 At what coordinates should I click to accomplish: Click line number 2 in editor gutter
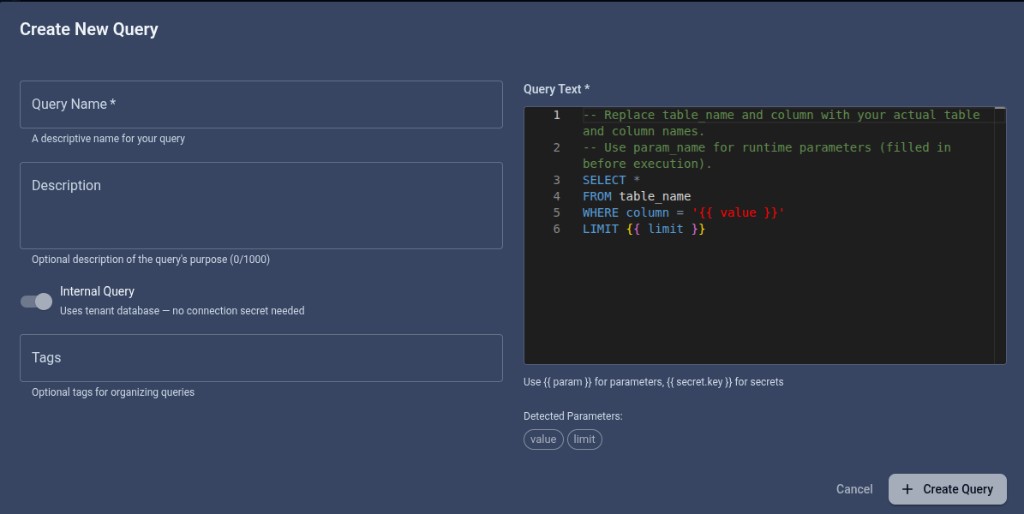[x=556, y=148]
